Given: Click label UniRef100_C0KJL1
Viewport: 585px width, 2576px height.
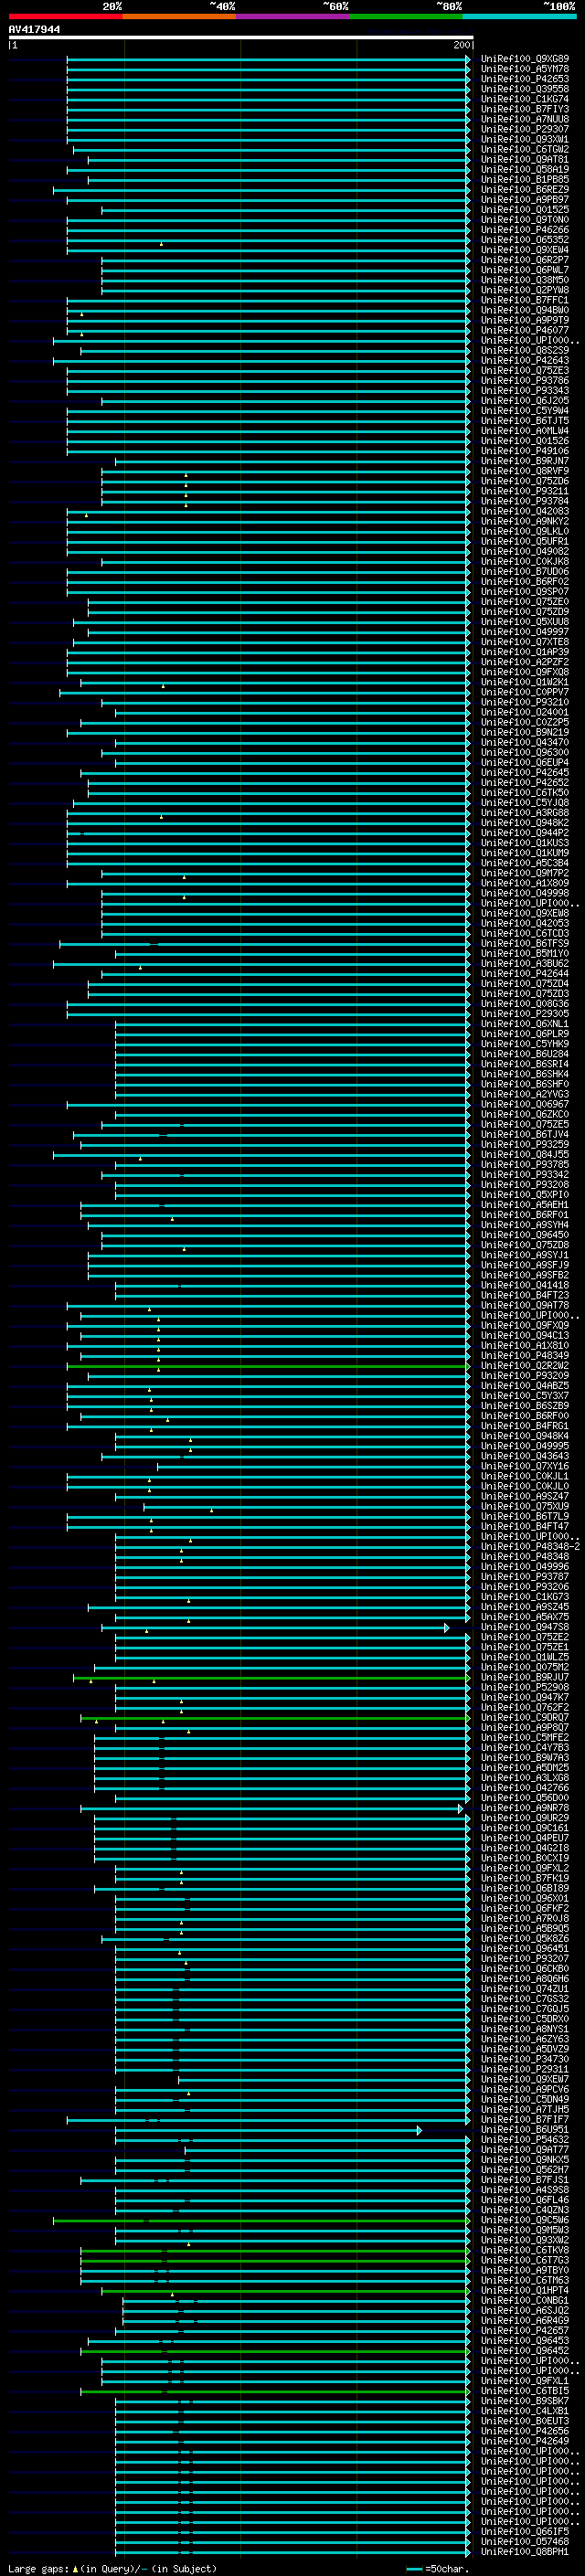Looking at the screenshot, I should click(x=525, y=1476).
